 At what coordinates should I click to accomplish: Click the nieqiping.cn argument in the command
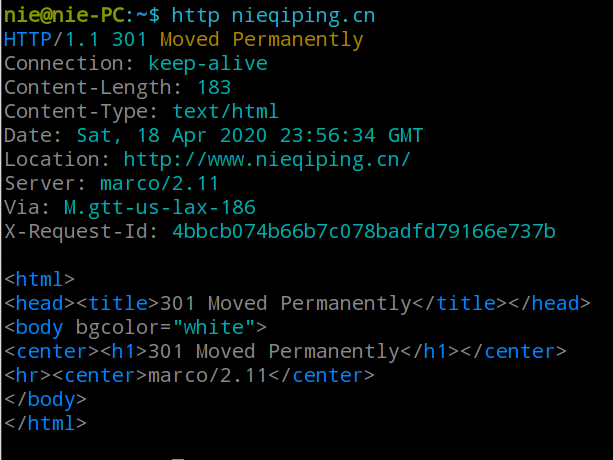303,16
